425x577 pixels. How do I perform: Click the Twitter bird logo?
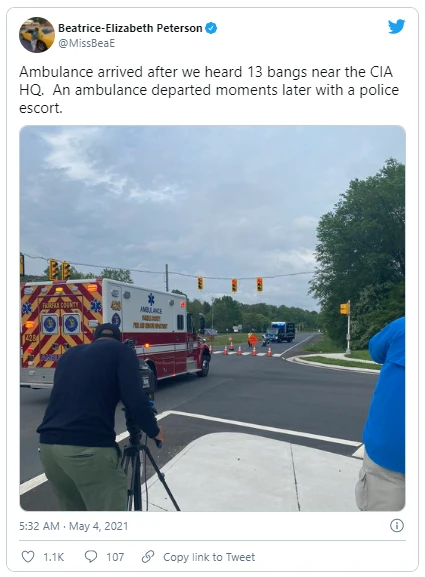[396, 26]
